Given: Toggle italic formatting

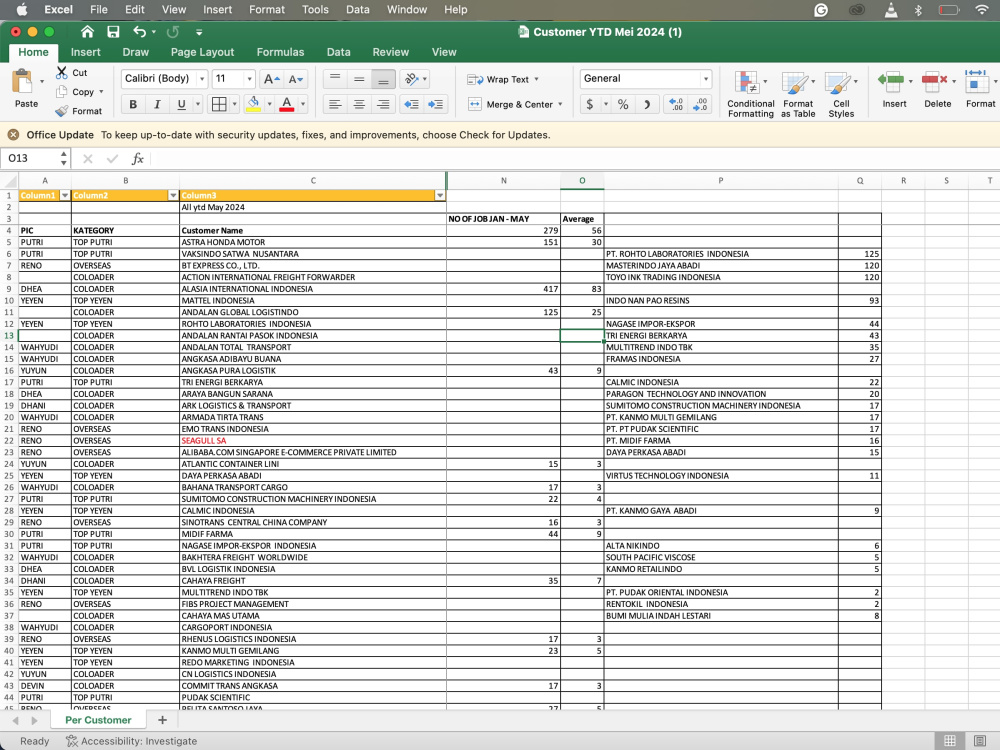Looking at the screenshot, I should click(x=157, y=104).
